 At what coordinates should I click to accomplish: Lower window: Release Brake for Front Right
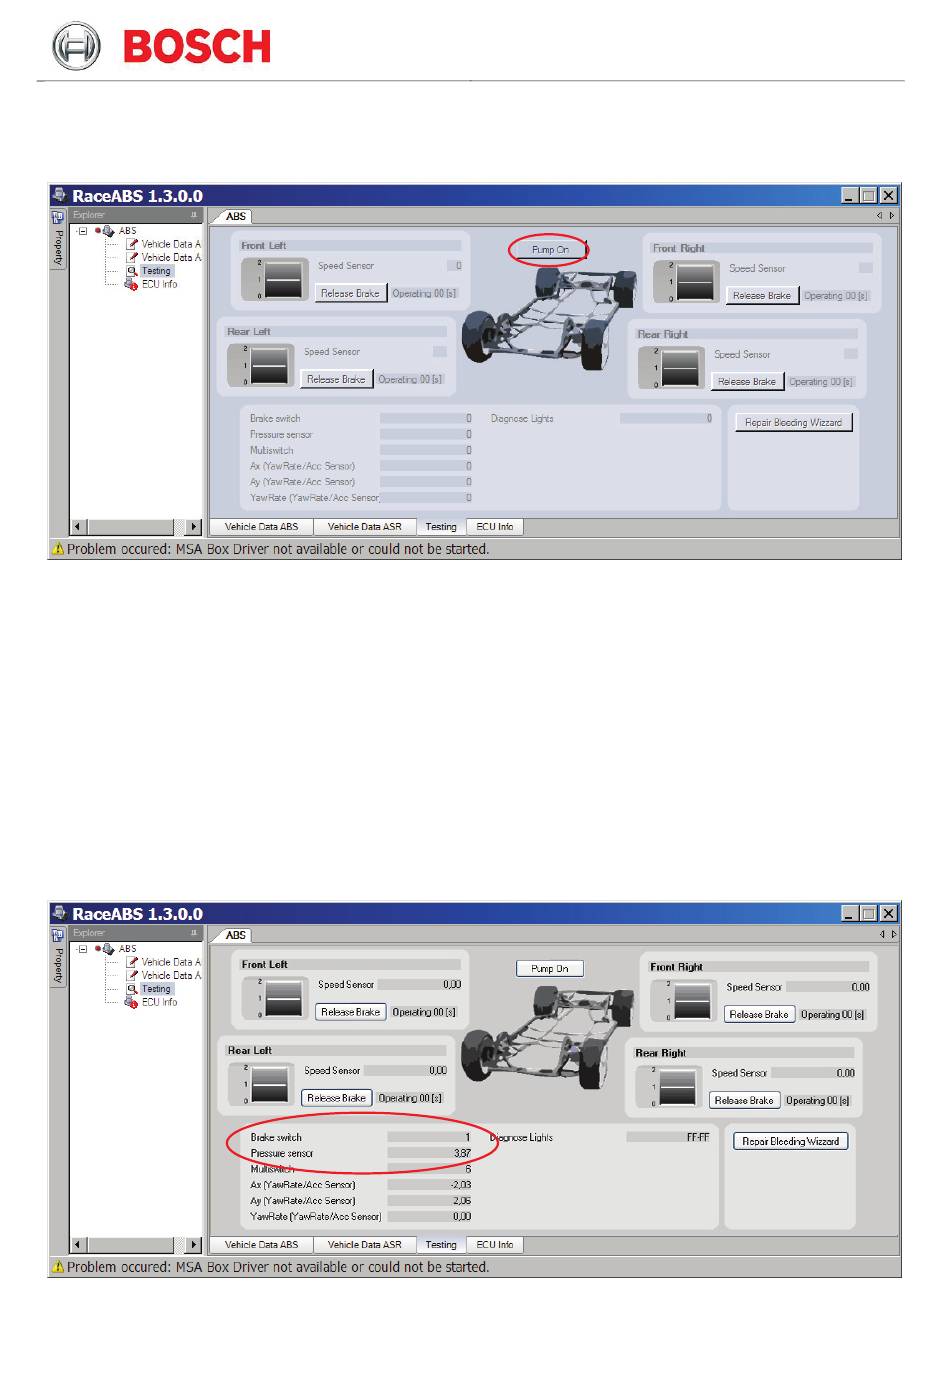pyautogui.click(x=759, y=1014)
